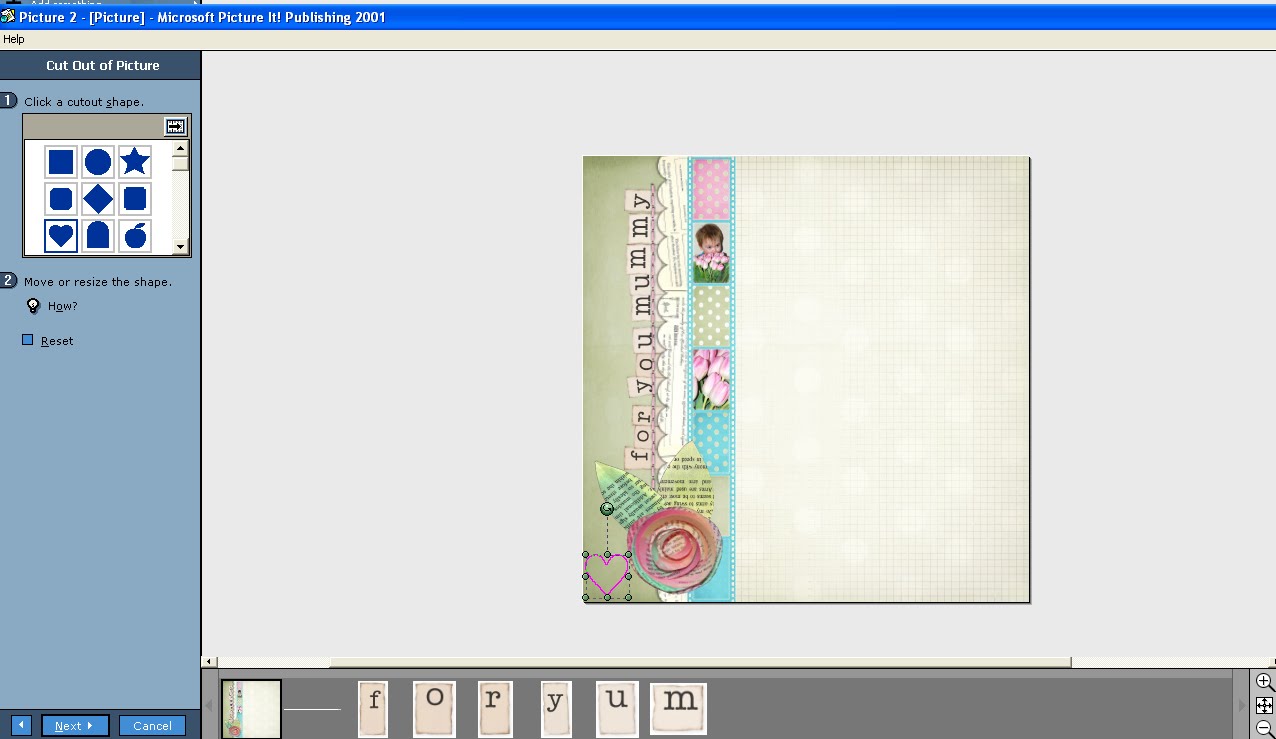Click the pink tulips photo on the strip
The height and width of the screenshot is (739, 1276).
711,378
